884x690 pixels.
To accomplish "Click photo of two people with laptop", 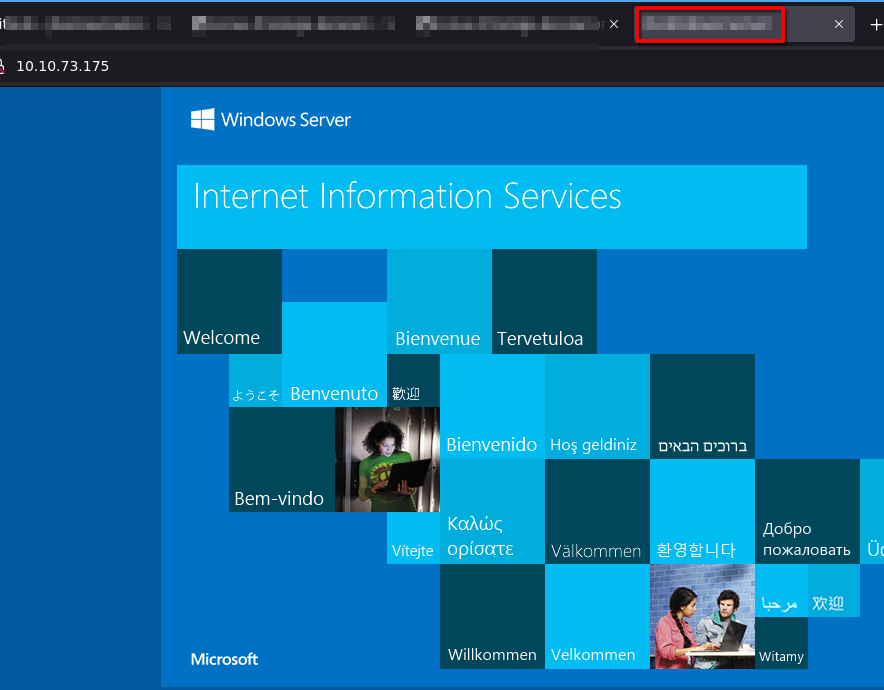I will click(x=702, y=616).
